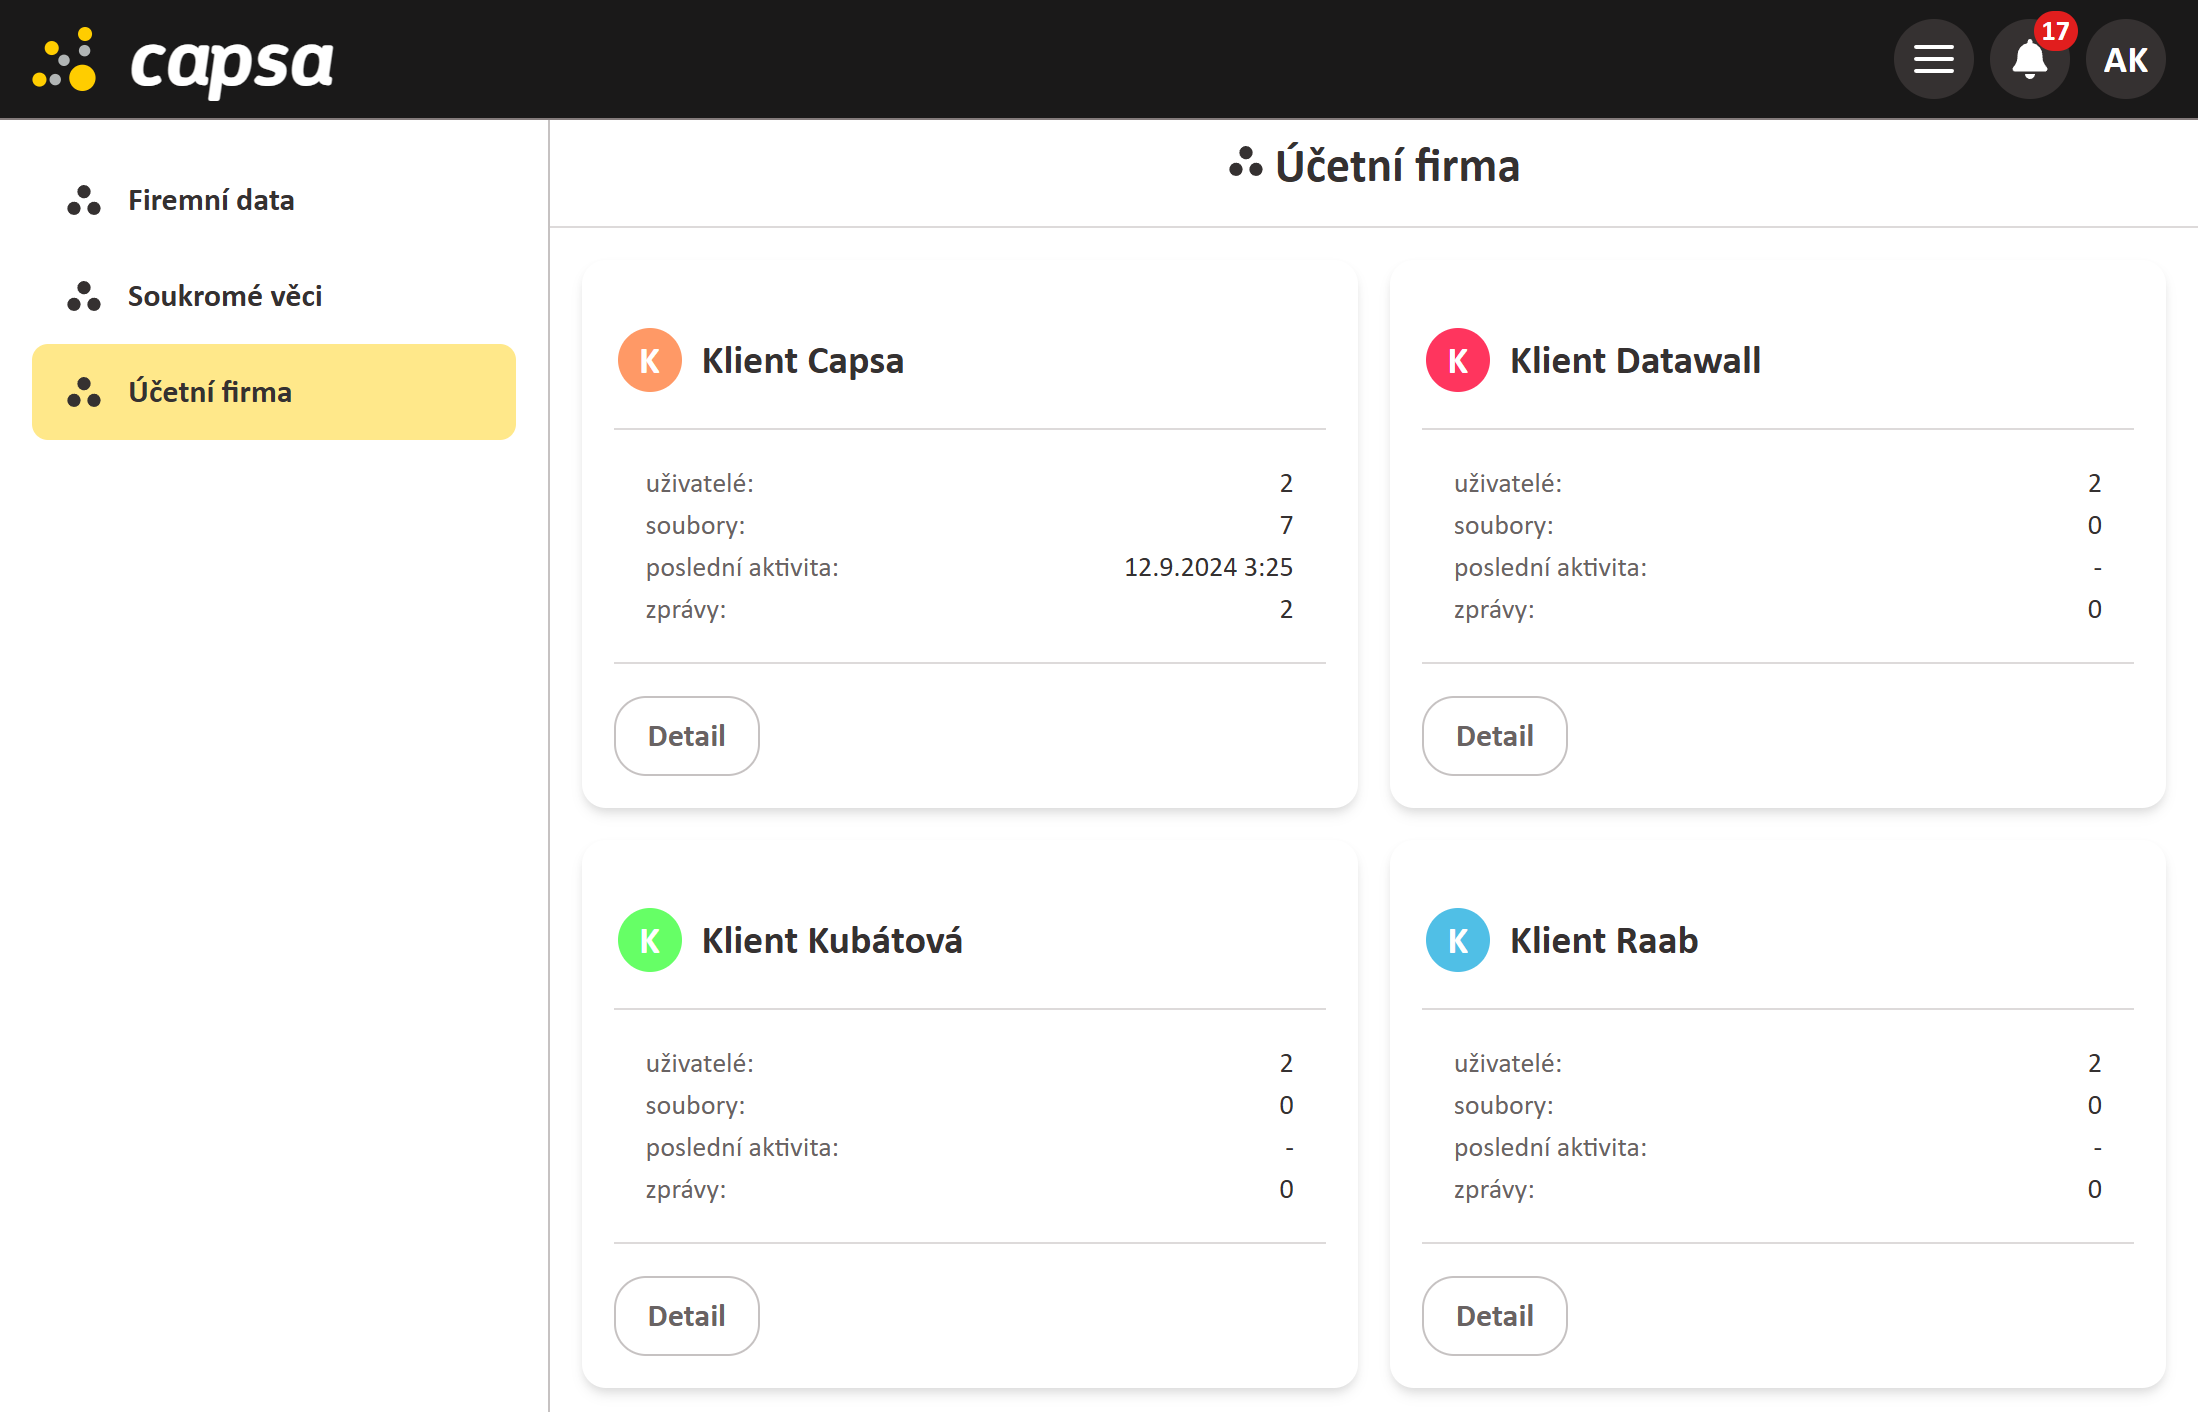The image size is (2198, 1412).
Task: Click red K avatar of Klient Datawall
Action: pos(1458,360)
